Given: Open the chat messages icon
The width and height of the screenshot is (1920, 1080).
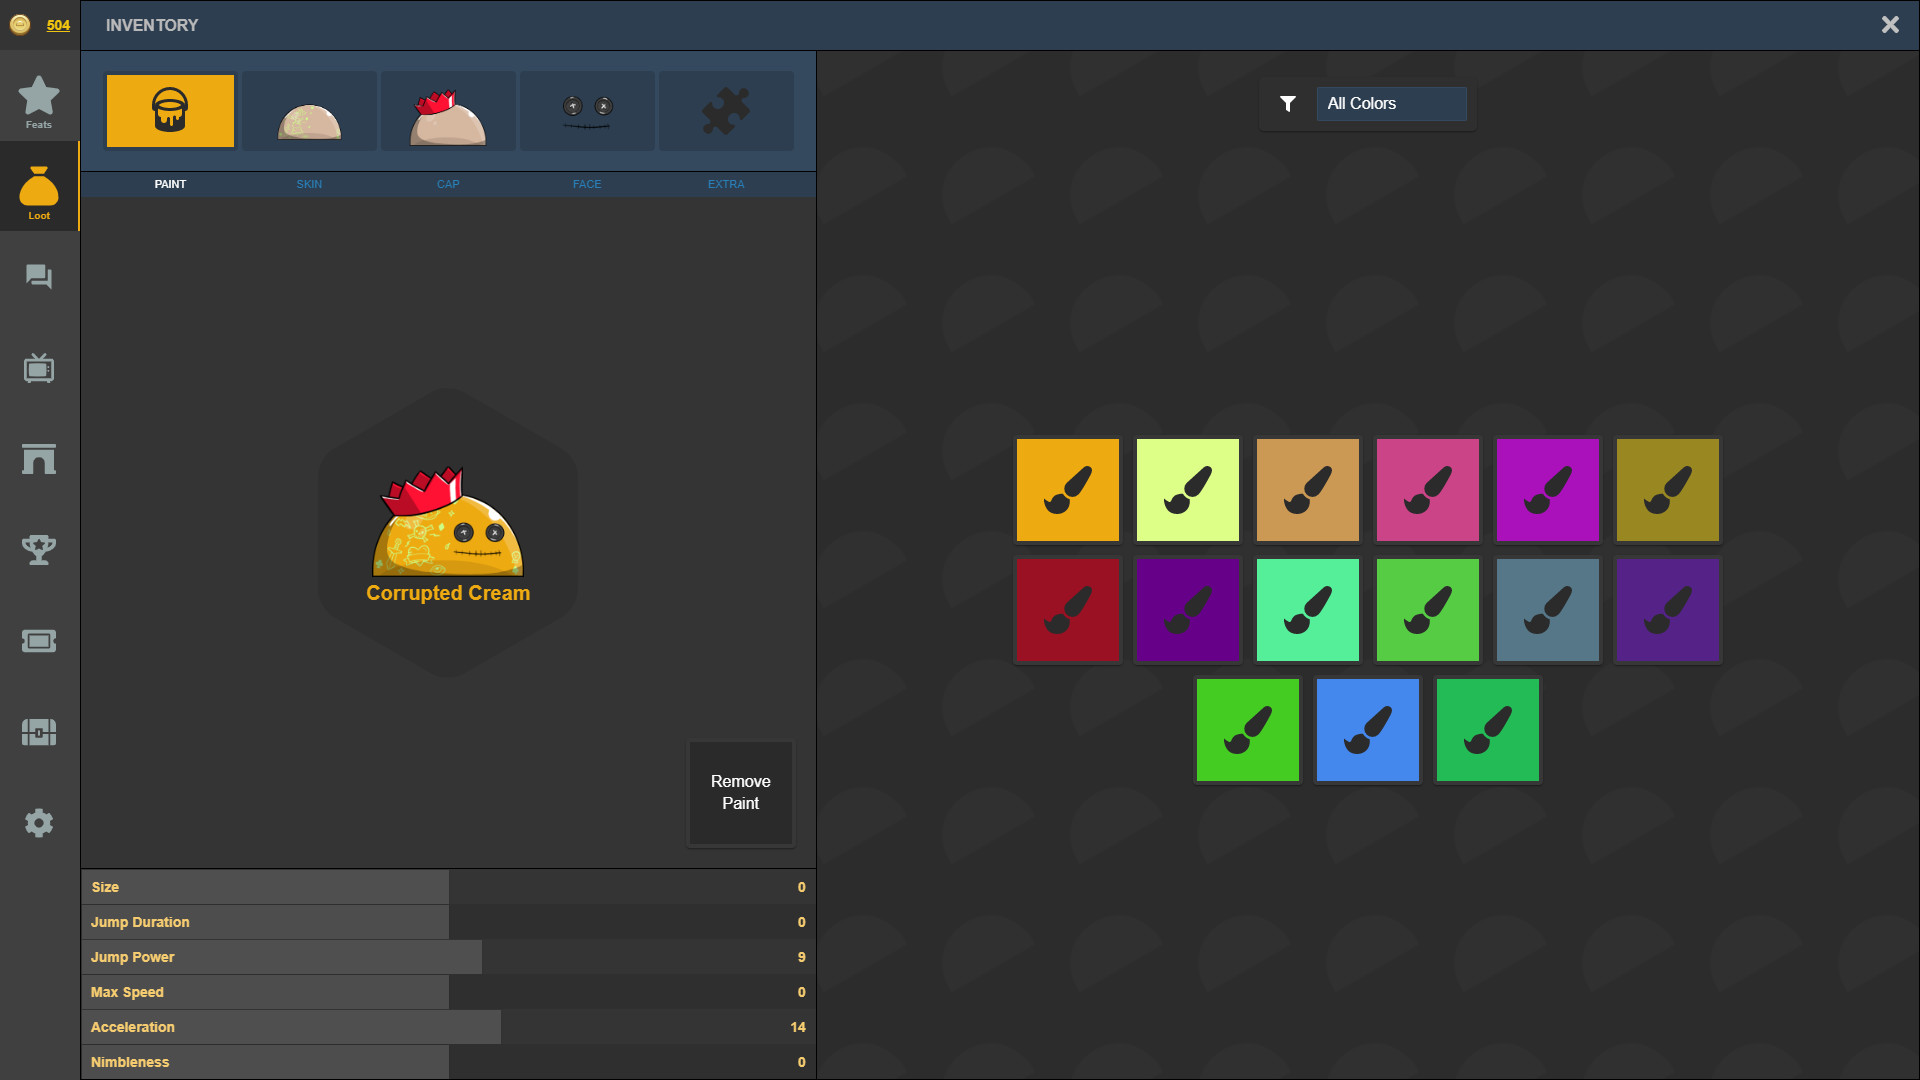Looking at the screenshot, I should coord(39,277).
